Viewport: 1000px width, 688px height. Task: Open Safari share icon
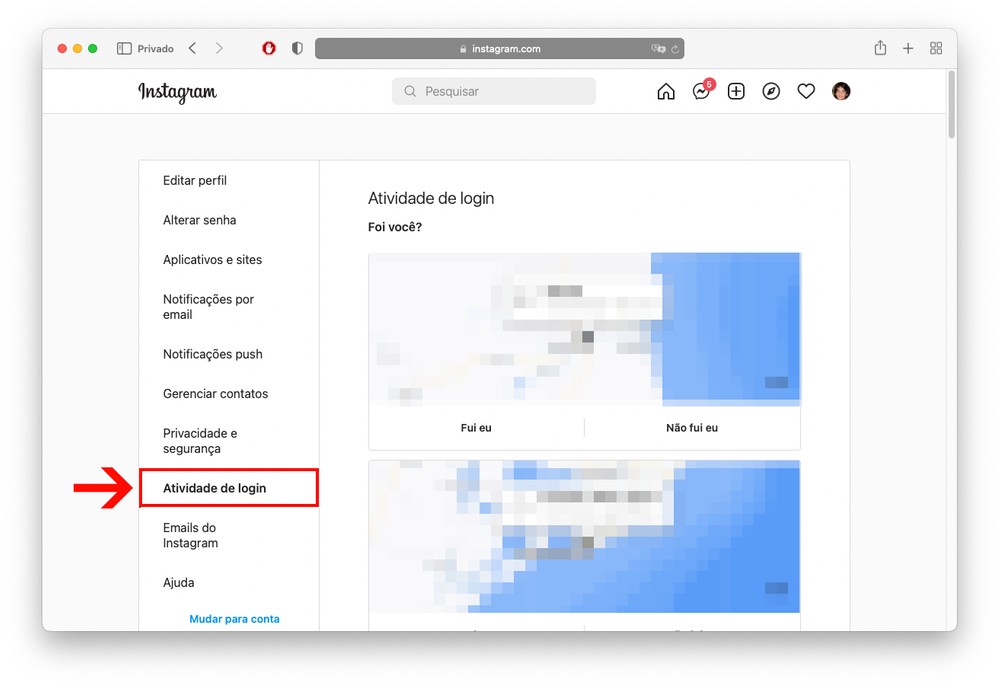(880, 48)
